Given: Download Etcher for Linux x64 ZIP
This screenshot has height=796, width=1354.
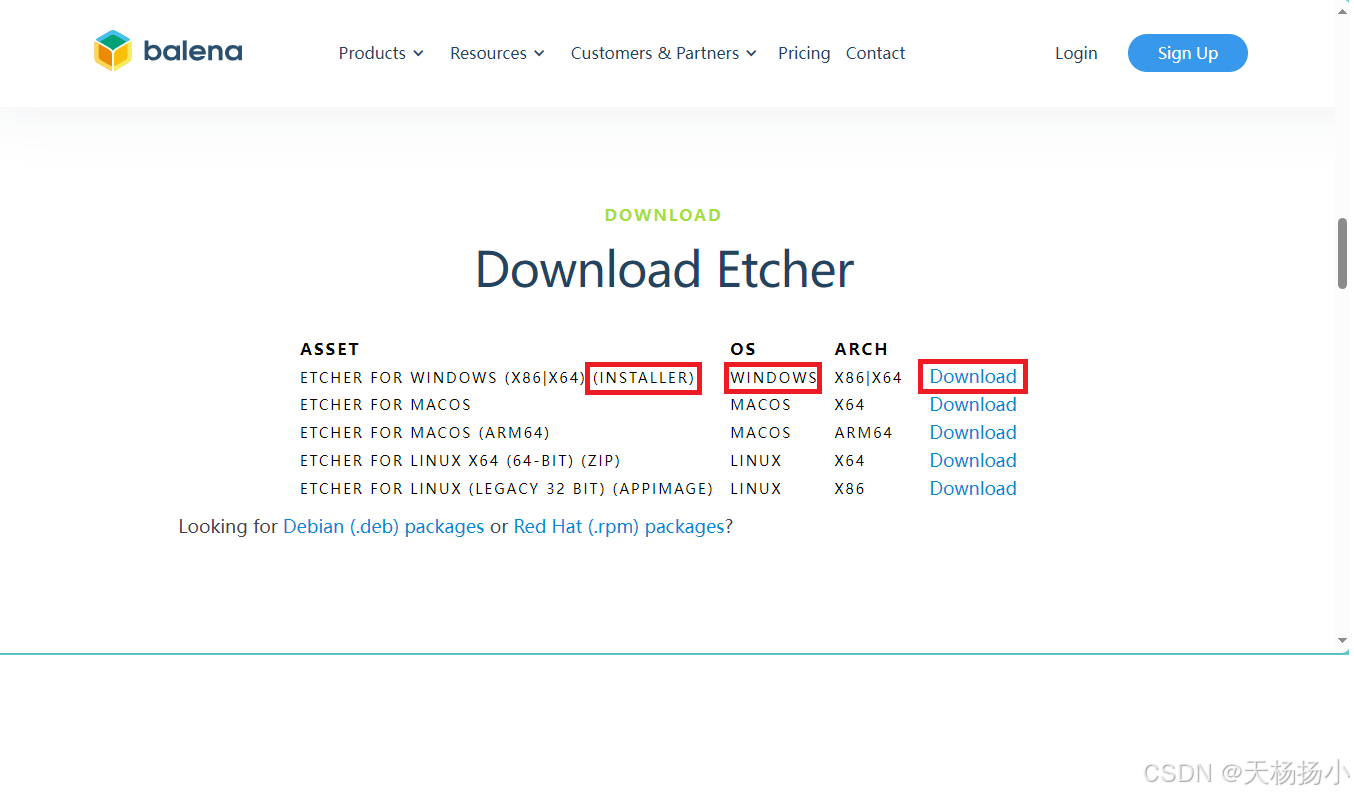Looking at the screenshot, I should 973,461.
